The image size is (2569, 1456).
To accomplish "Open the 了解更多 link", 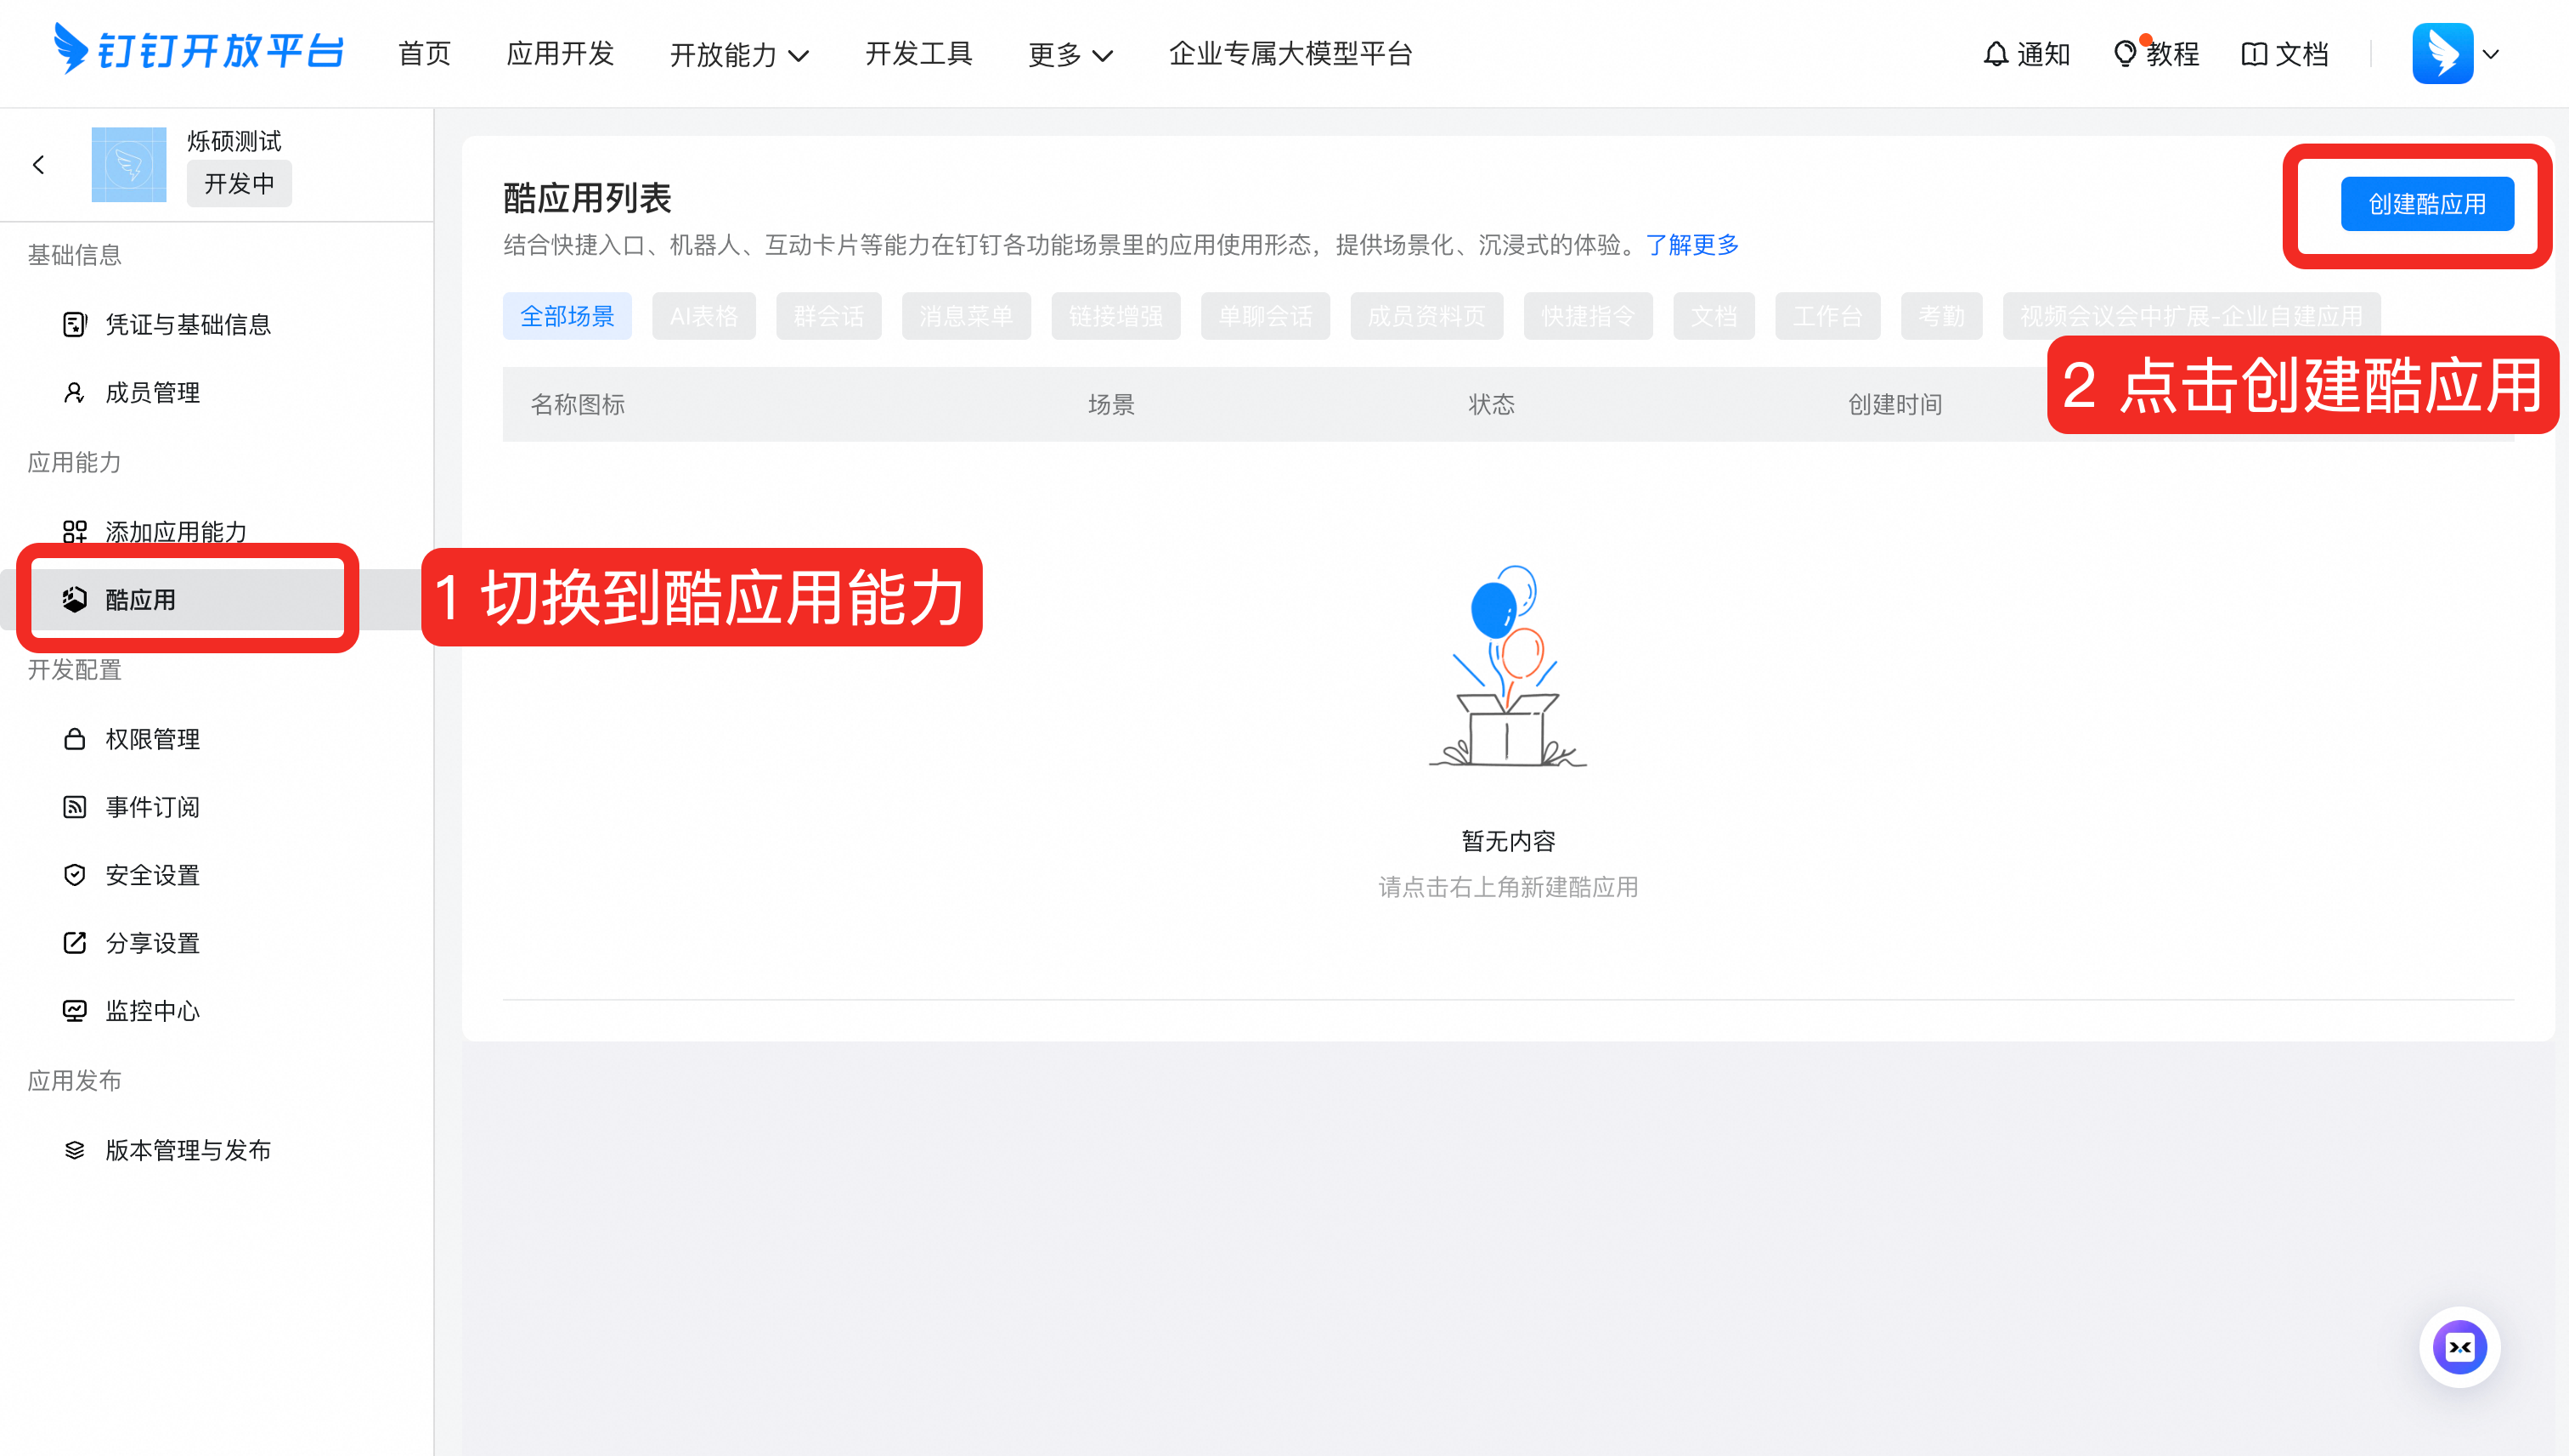I will tap(1692, 245).
